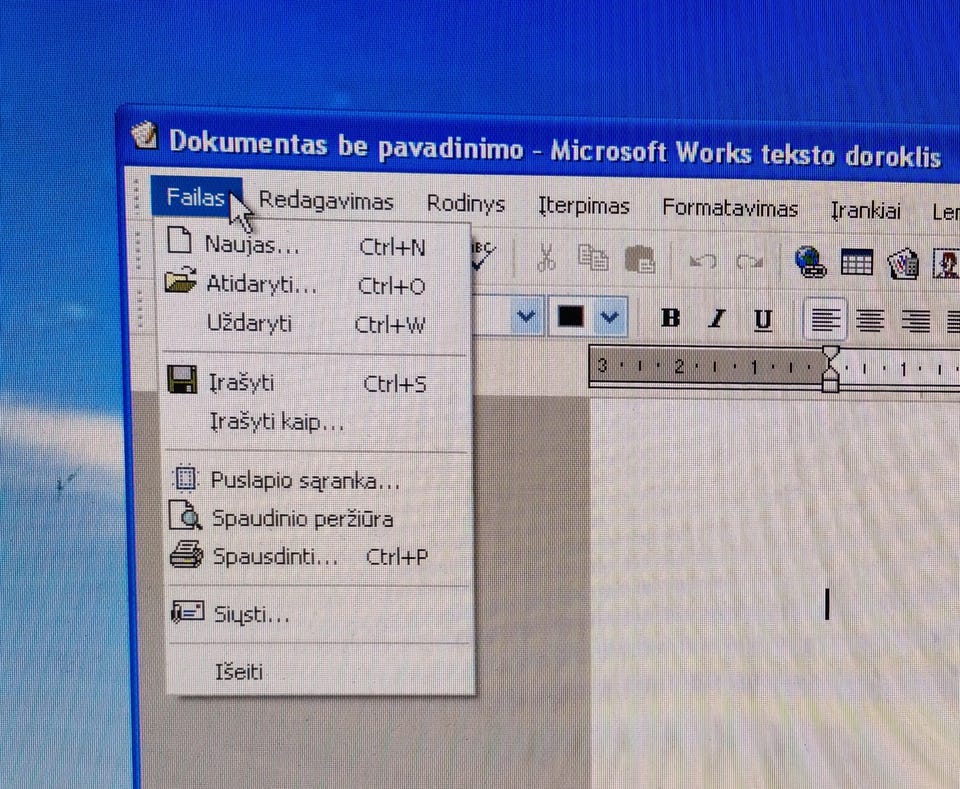
Task: Center align the text
Action: tap(870, 321)
